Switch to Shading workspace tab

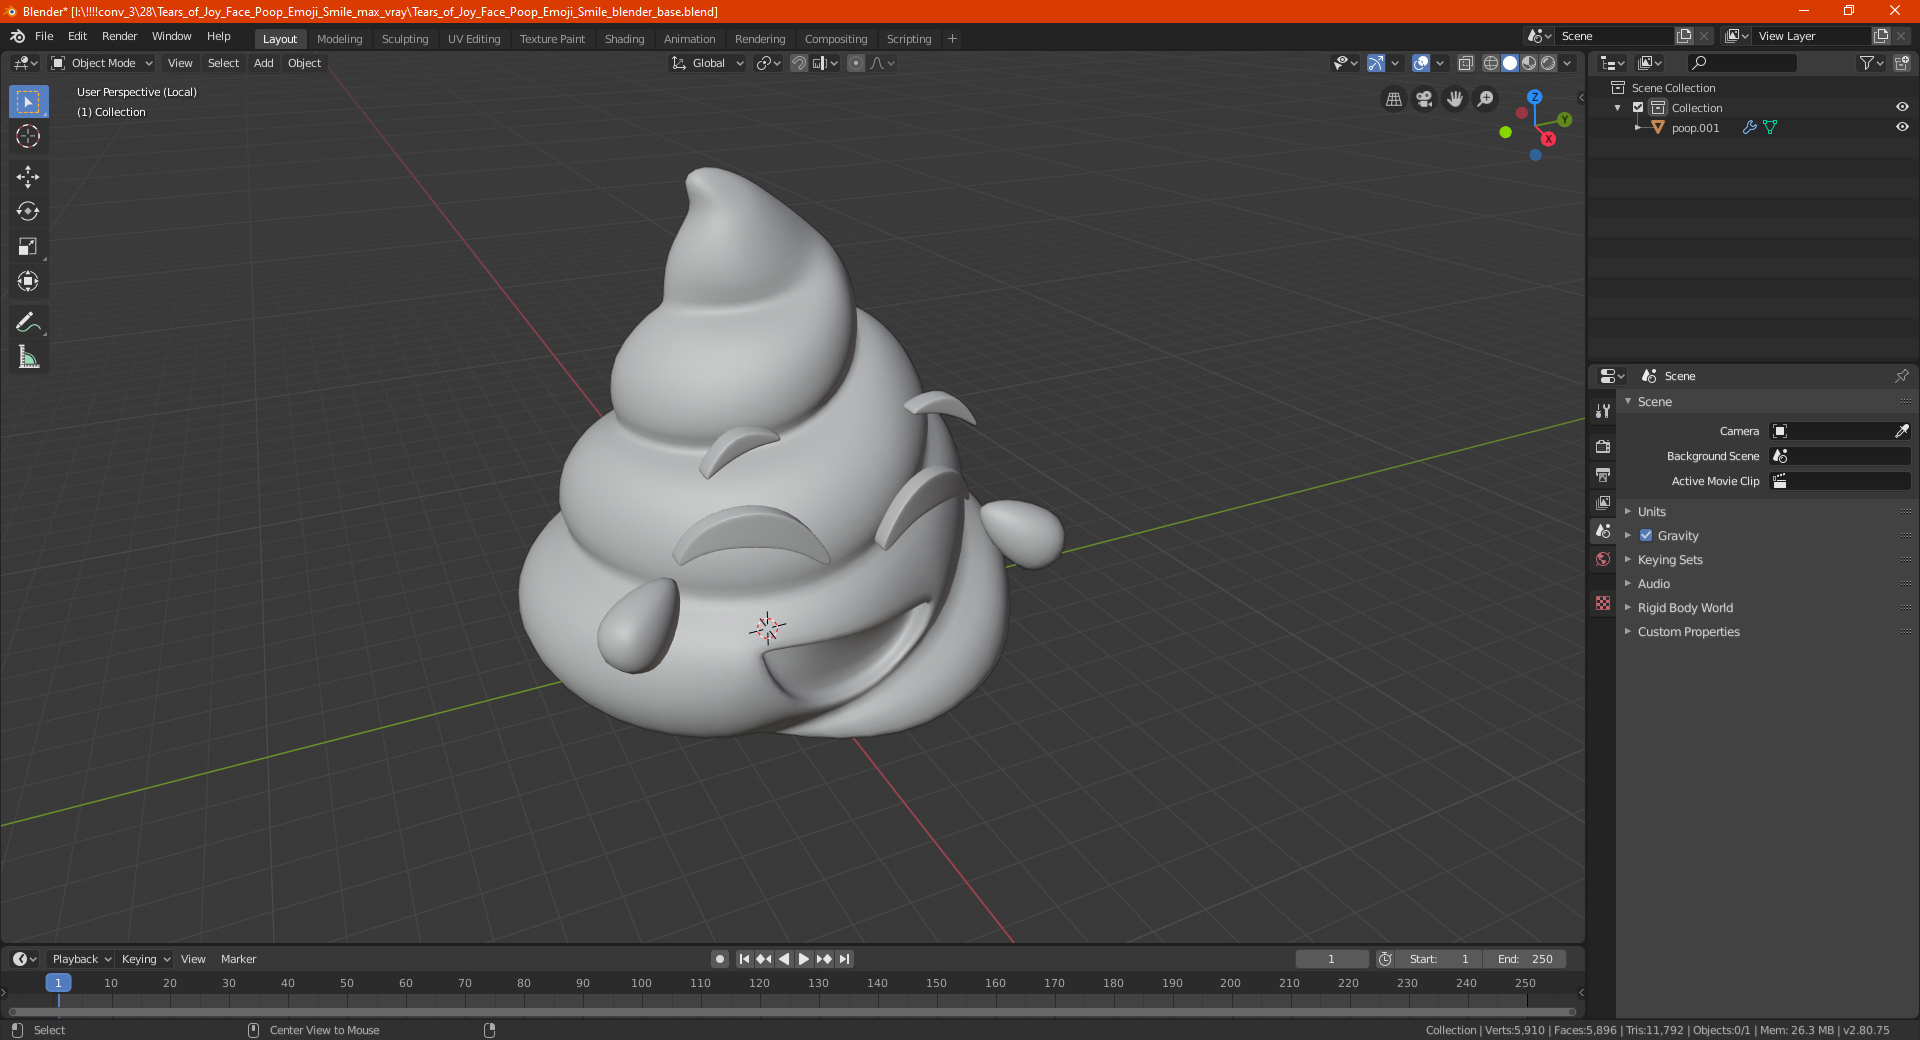point(624,39)
